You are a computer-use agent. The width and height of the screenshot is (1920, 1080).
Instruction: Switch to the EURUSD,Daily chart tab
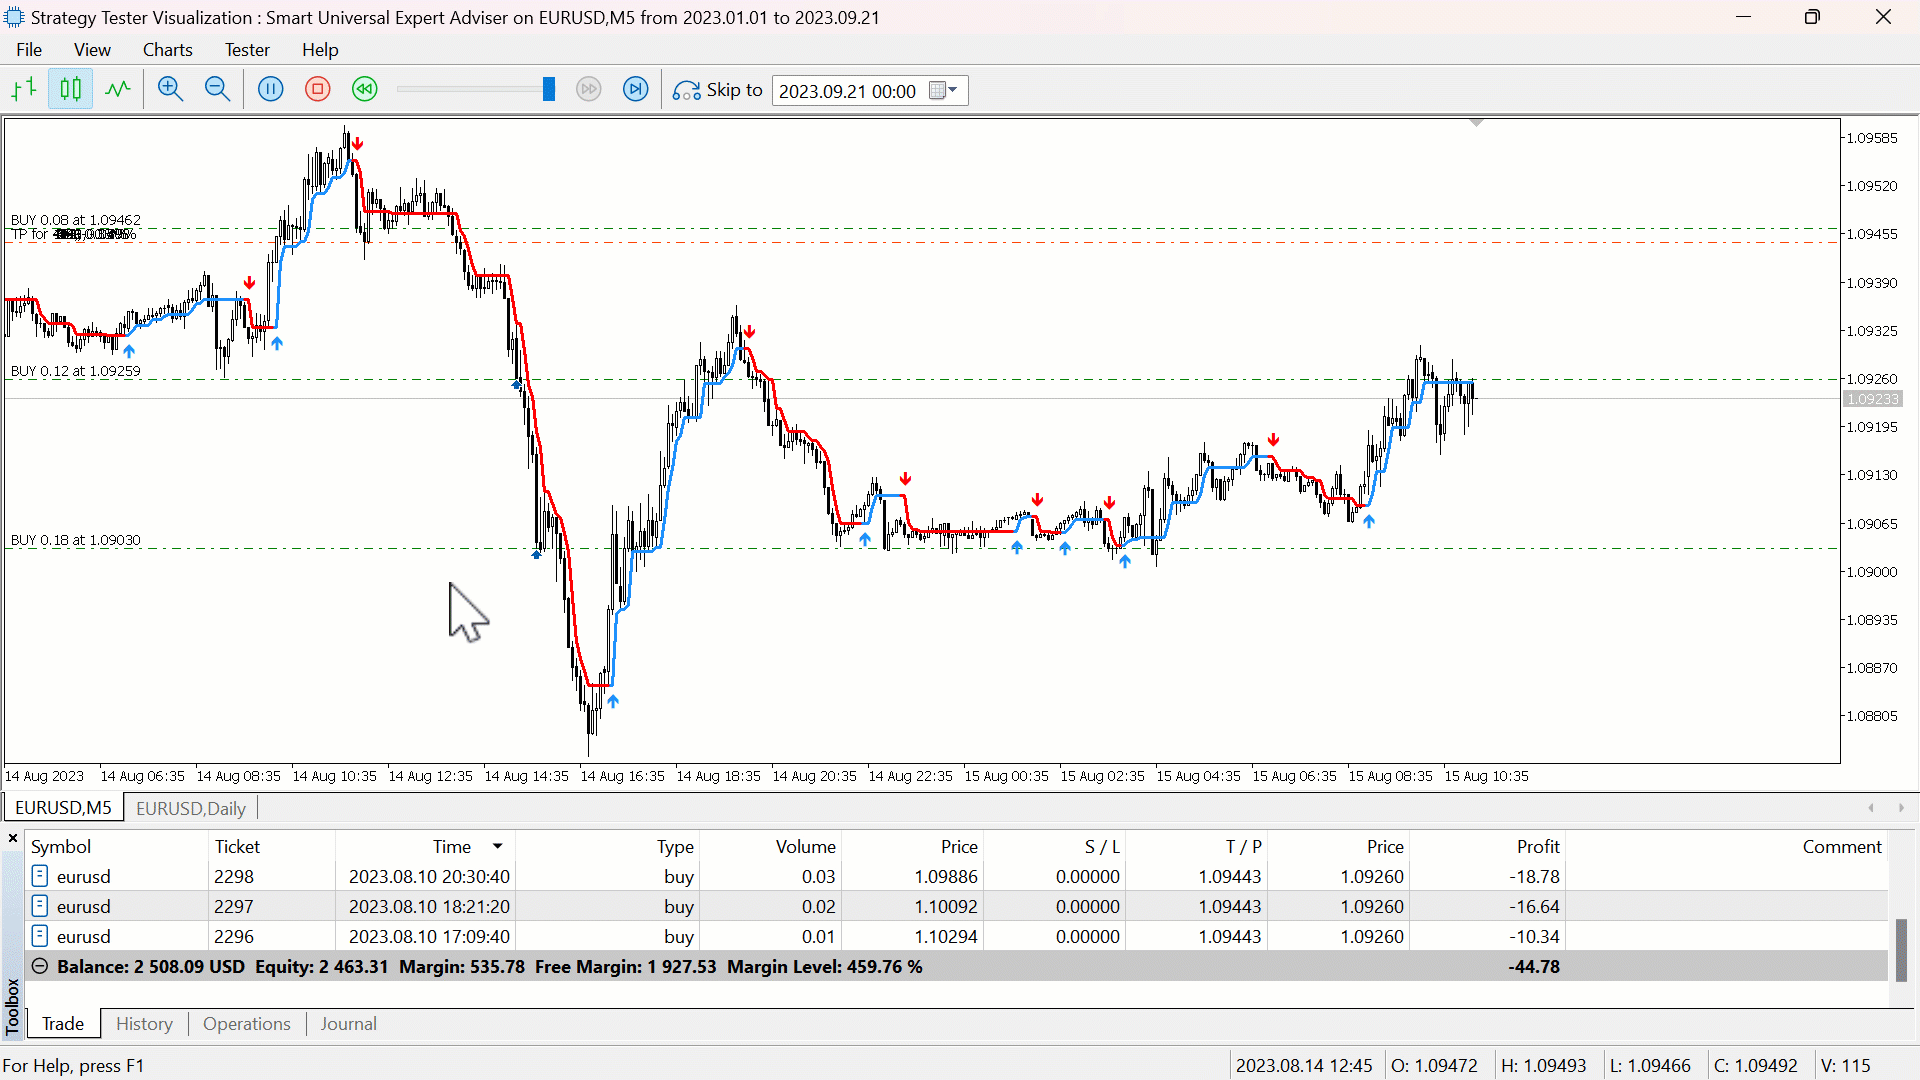190,808
